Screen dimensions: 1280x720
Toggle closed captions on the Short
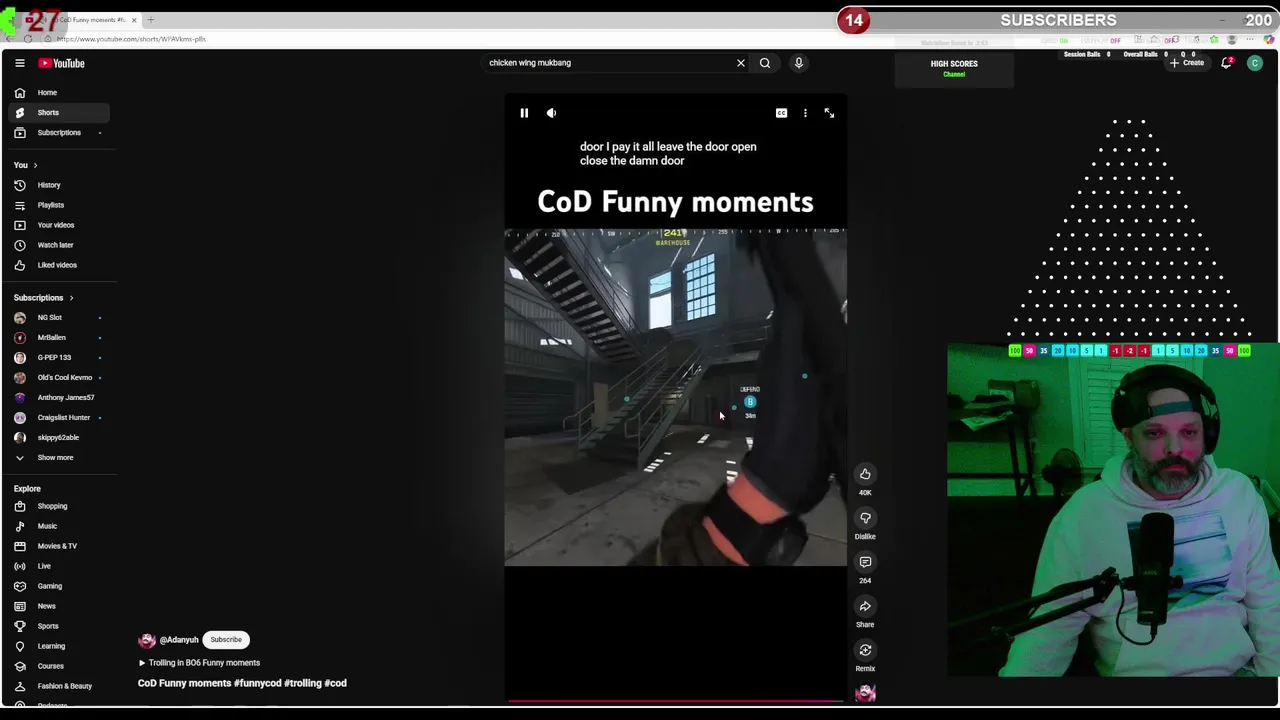click(781, 113)
